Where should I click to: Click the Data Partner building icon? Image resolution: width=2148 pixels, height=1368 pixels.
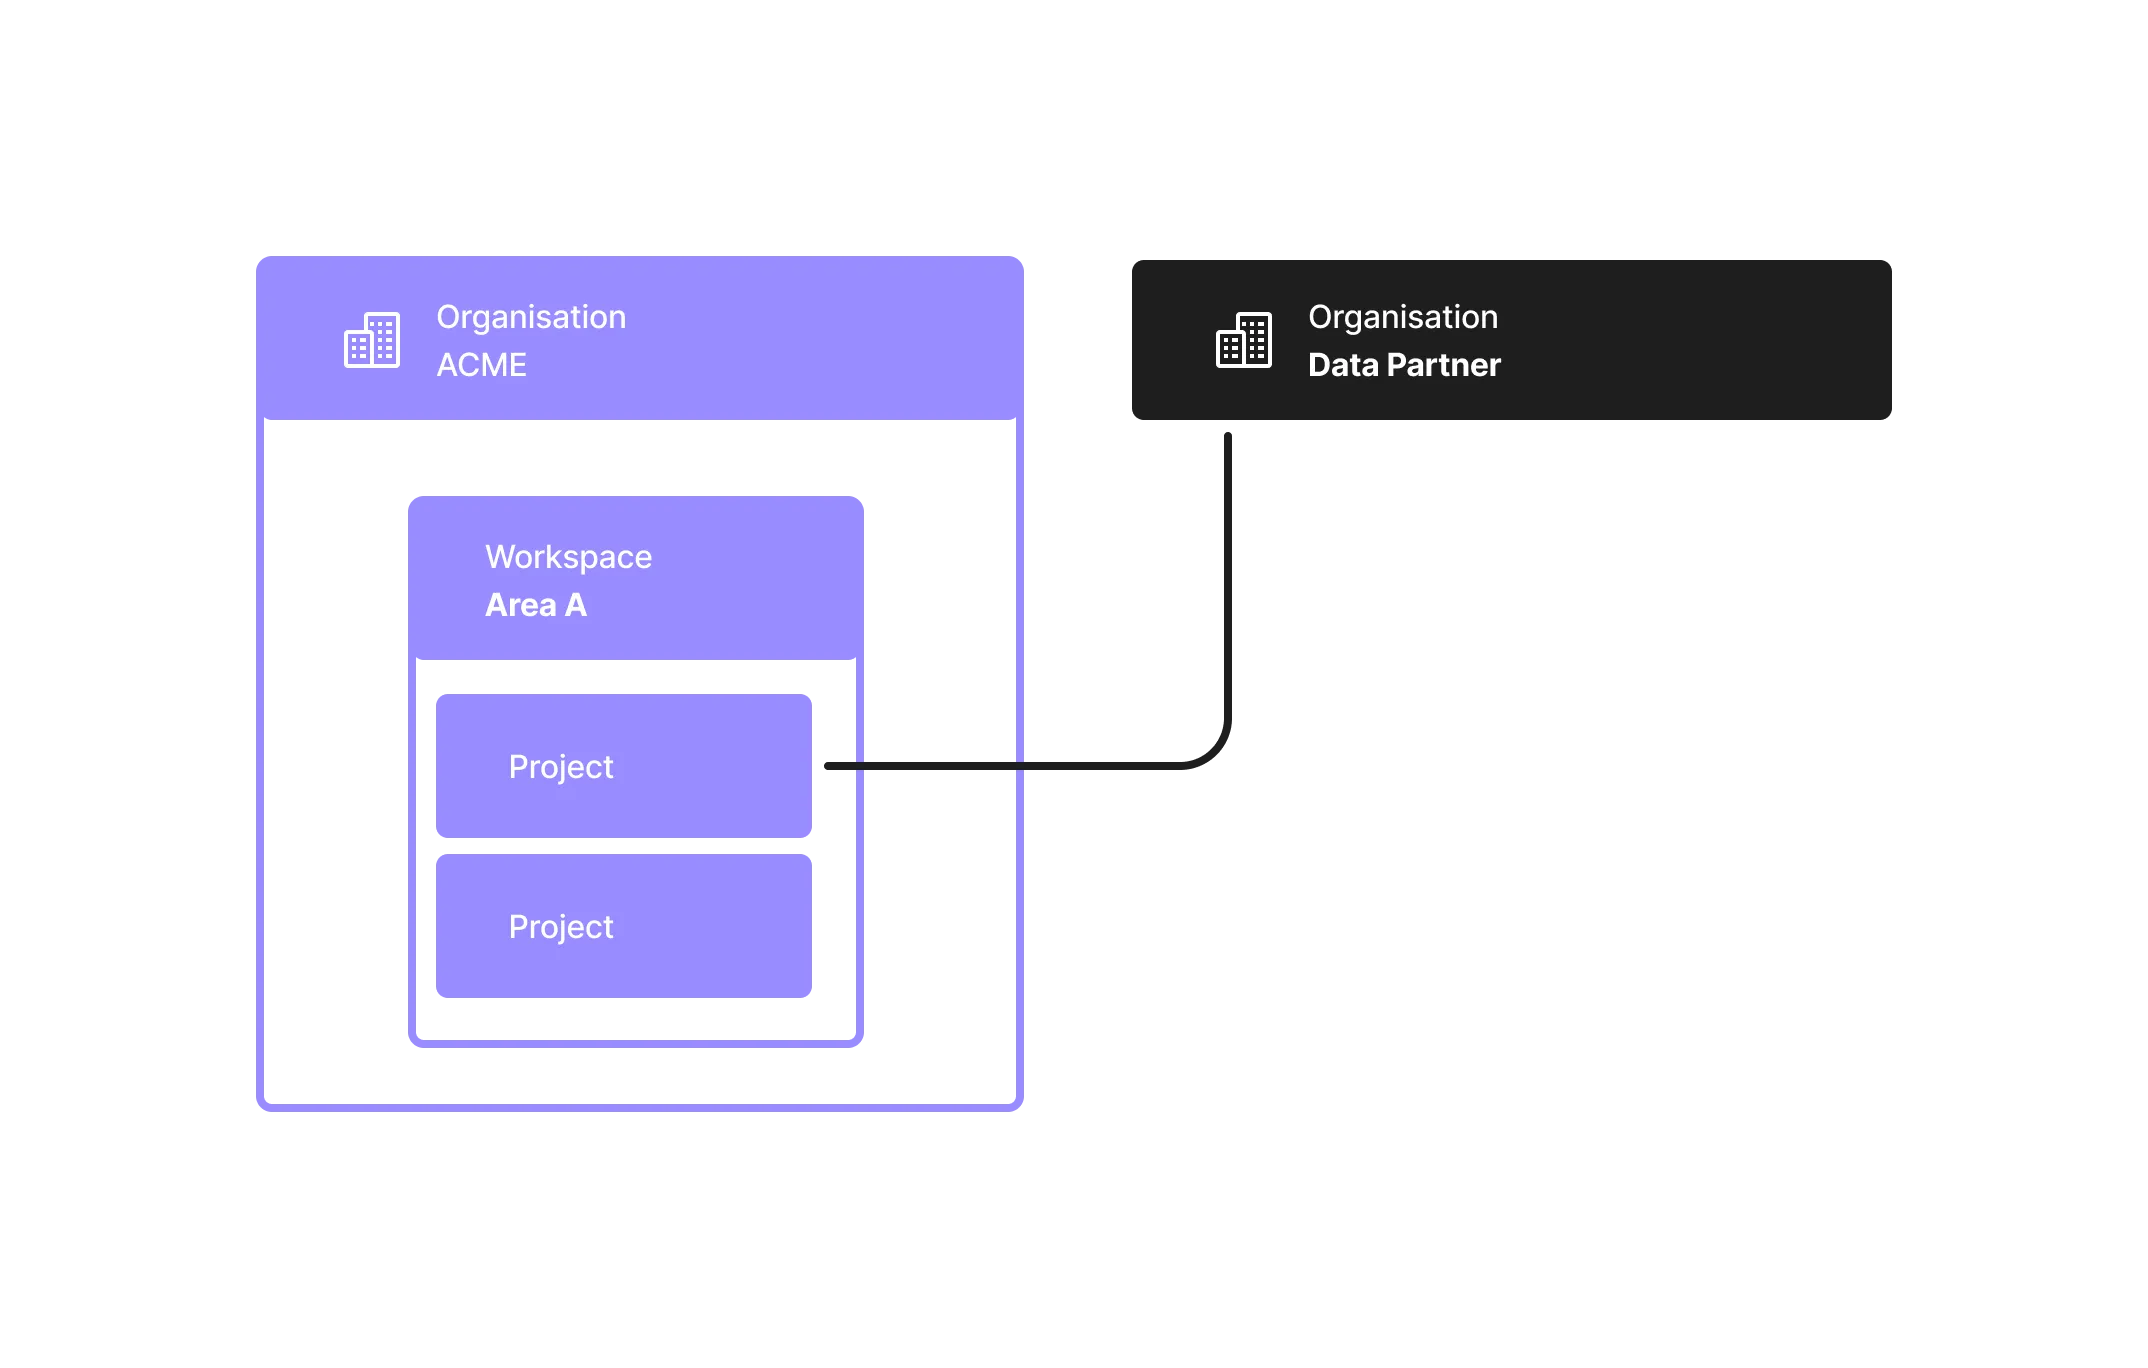click(1244, 340)
